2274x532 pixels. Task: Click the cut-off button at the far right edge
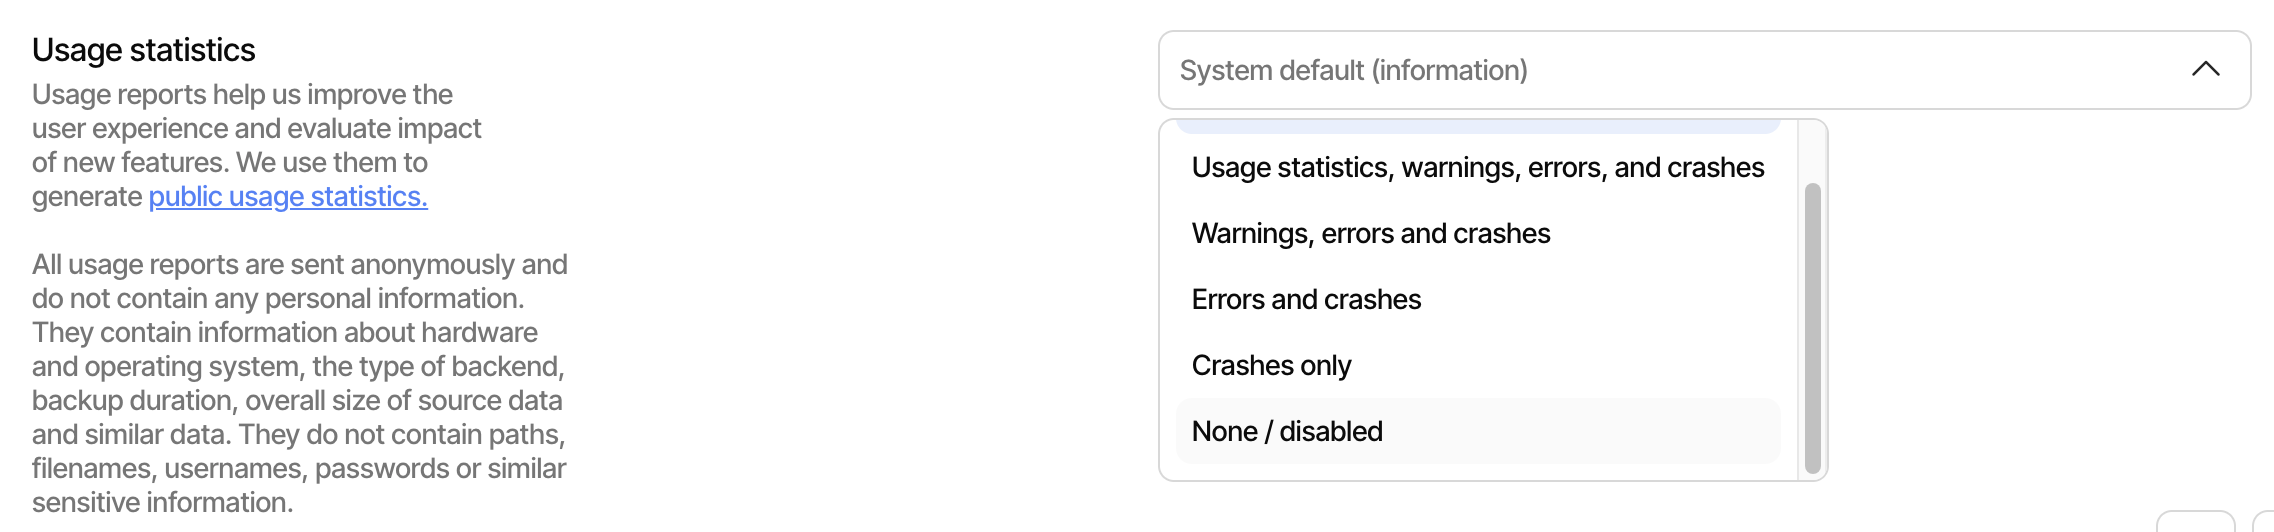tap(2264, 522)
